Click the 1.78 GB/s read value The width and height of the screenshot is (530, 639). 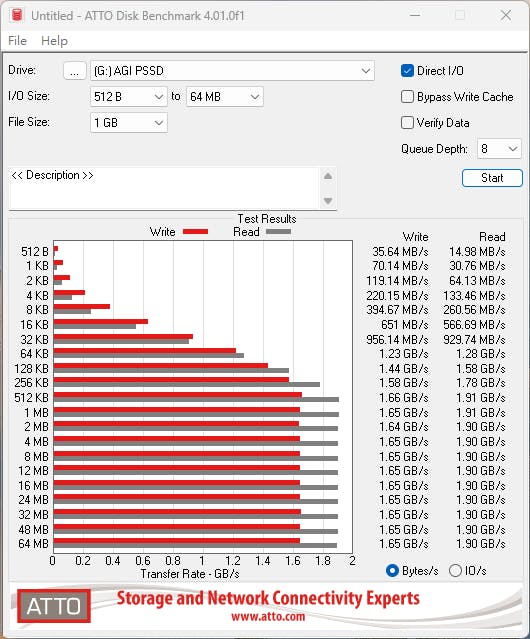481,383
